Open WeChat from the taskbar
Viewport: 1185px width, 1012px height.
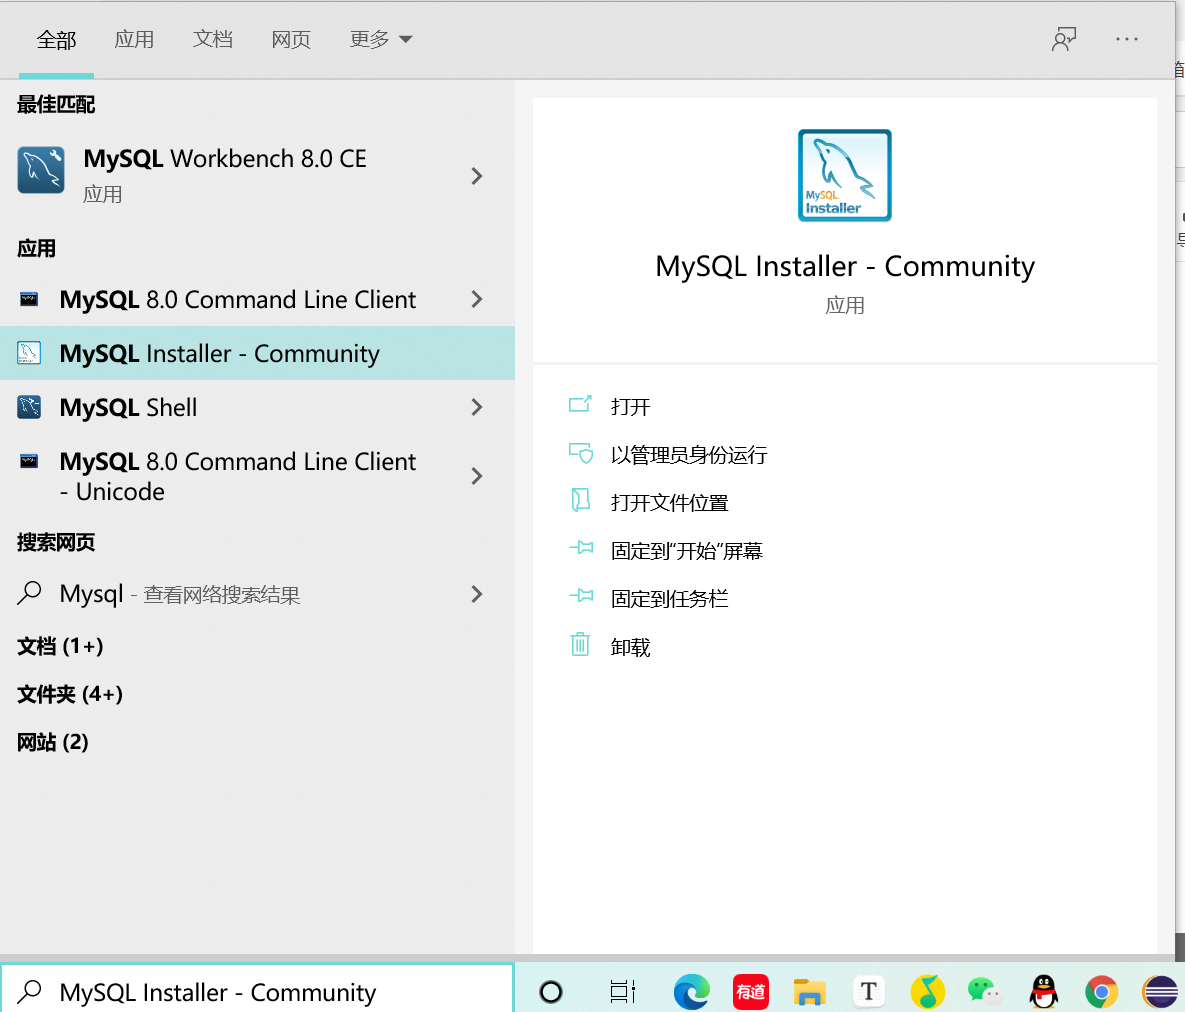point(985,991)
